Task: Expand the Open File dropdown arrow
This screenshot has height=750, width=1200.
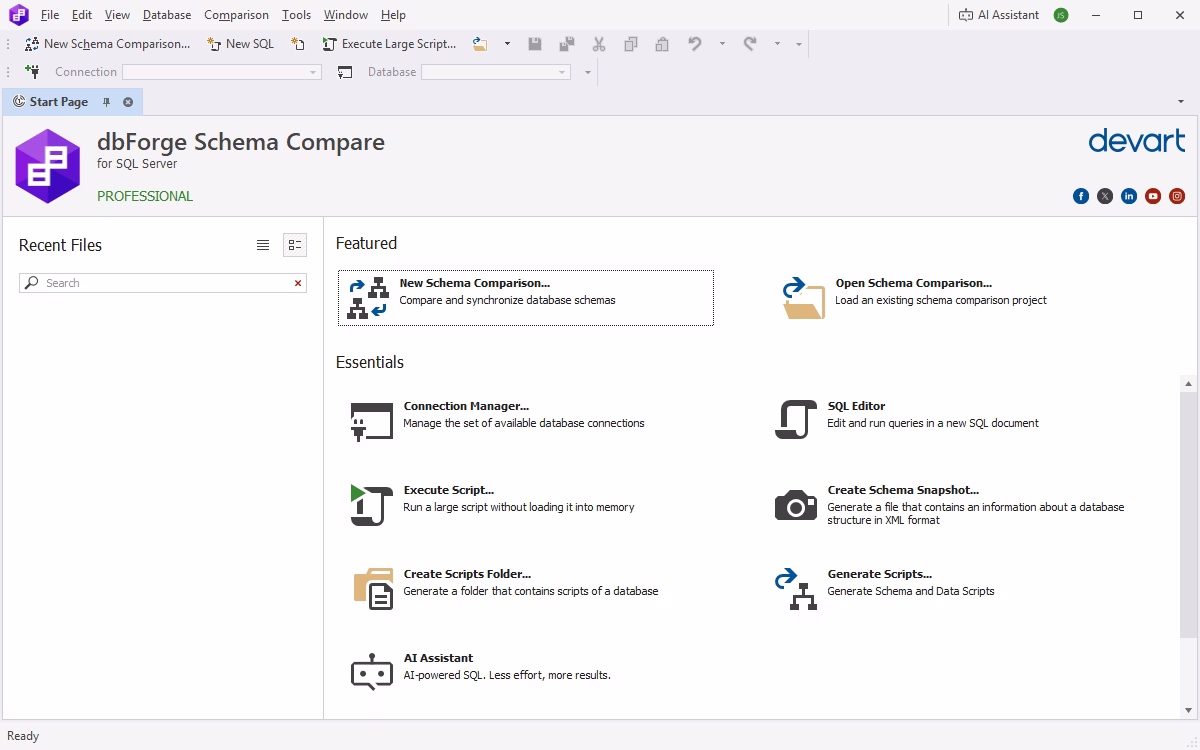Action: 507,44
